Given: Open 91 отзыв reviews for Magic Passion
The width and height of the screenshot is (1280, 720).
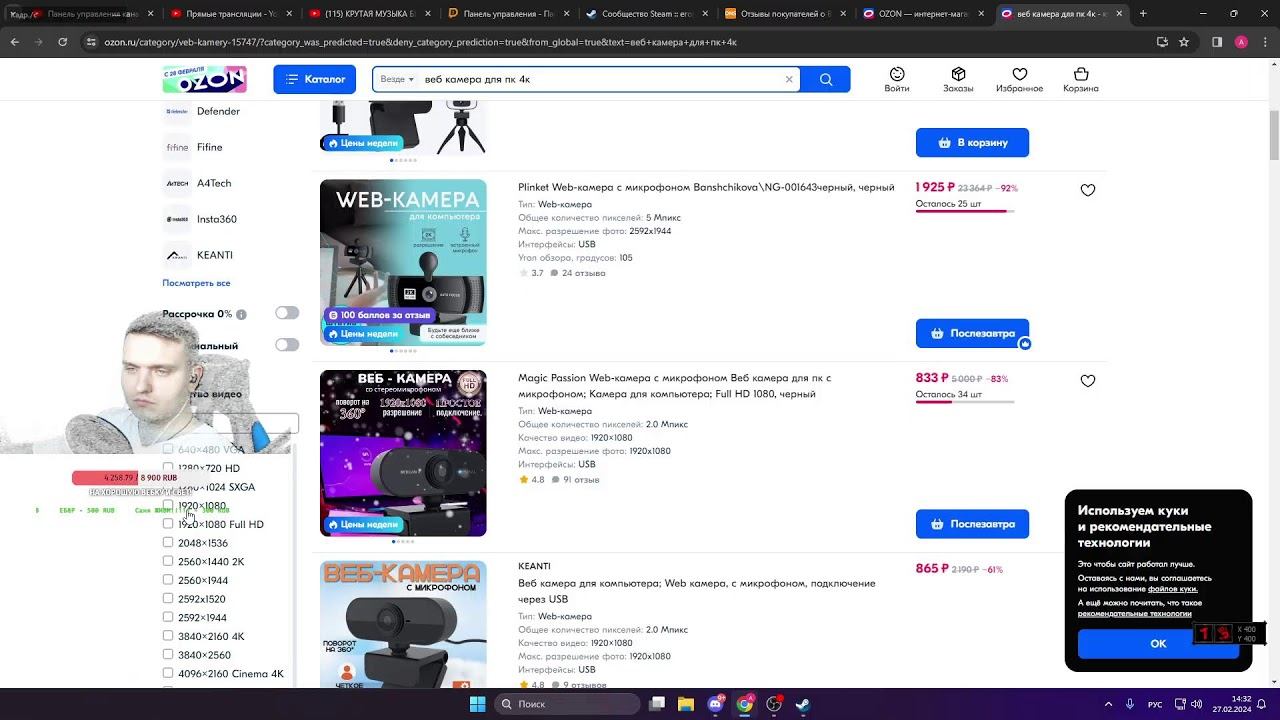Looking at the screenshot, I should pos(575,480).
